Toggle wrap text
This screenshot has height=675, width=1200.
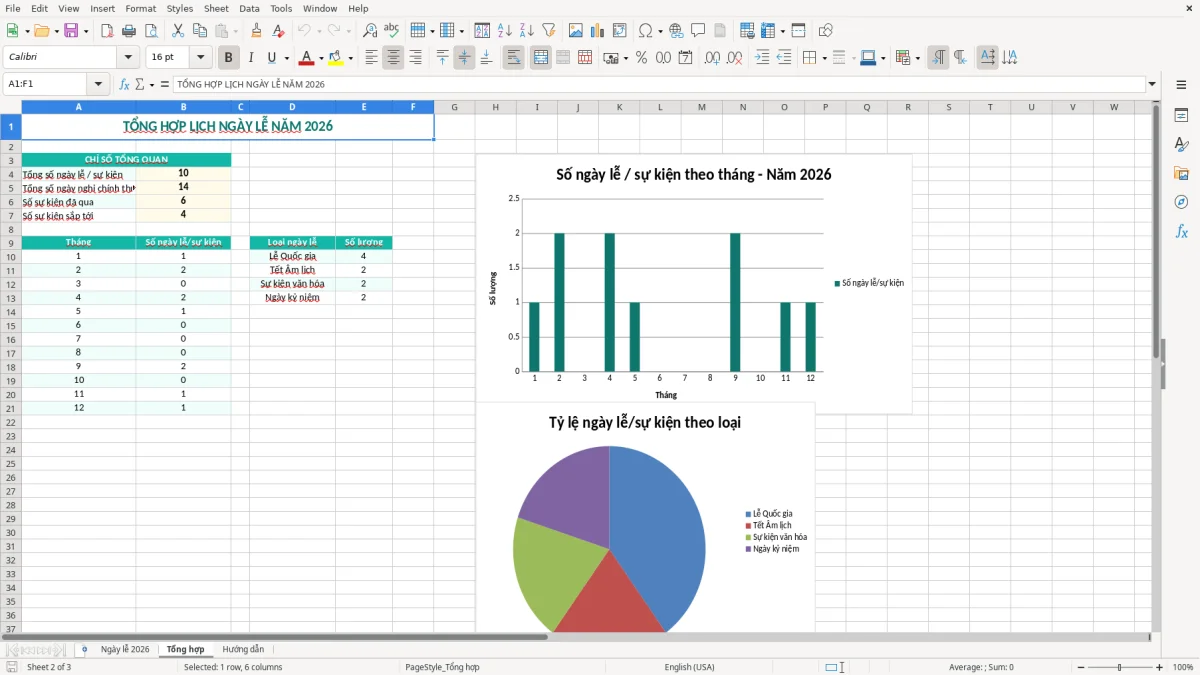point(514,58)
